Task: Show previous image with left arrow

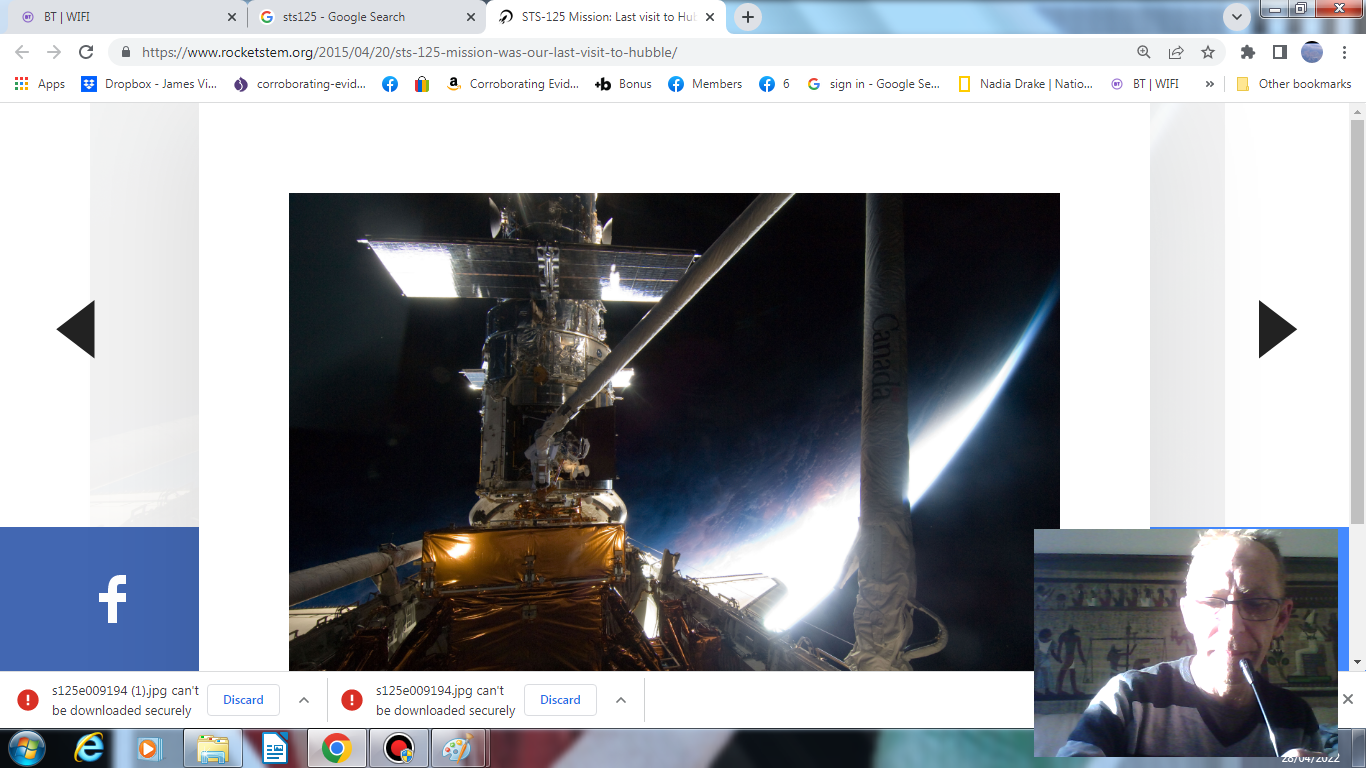Action: point(76,329)
